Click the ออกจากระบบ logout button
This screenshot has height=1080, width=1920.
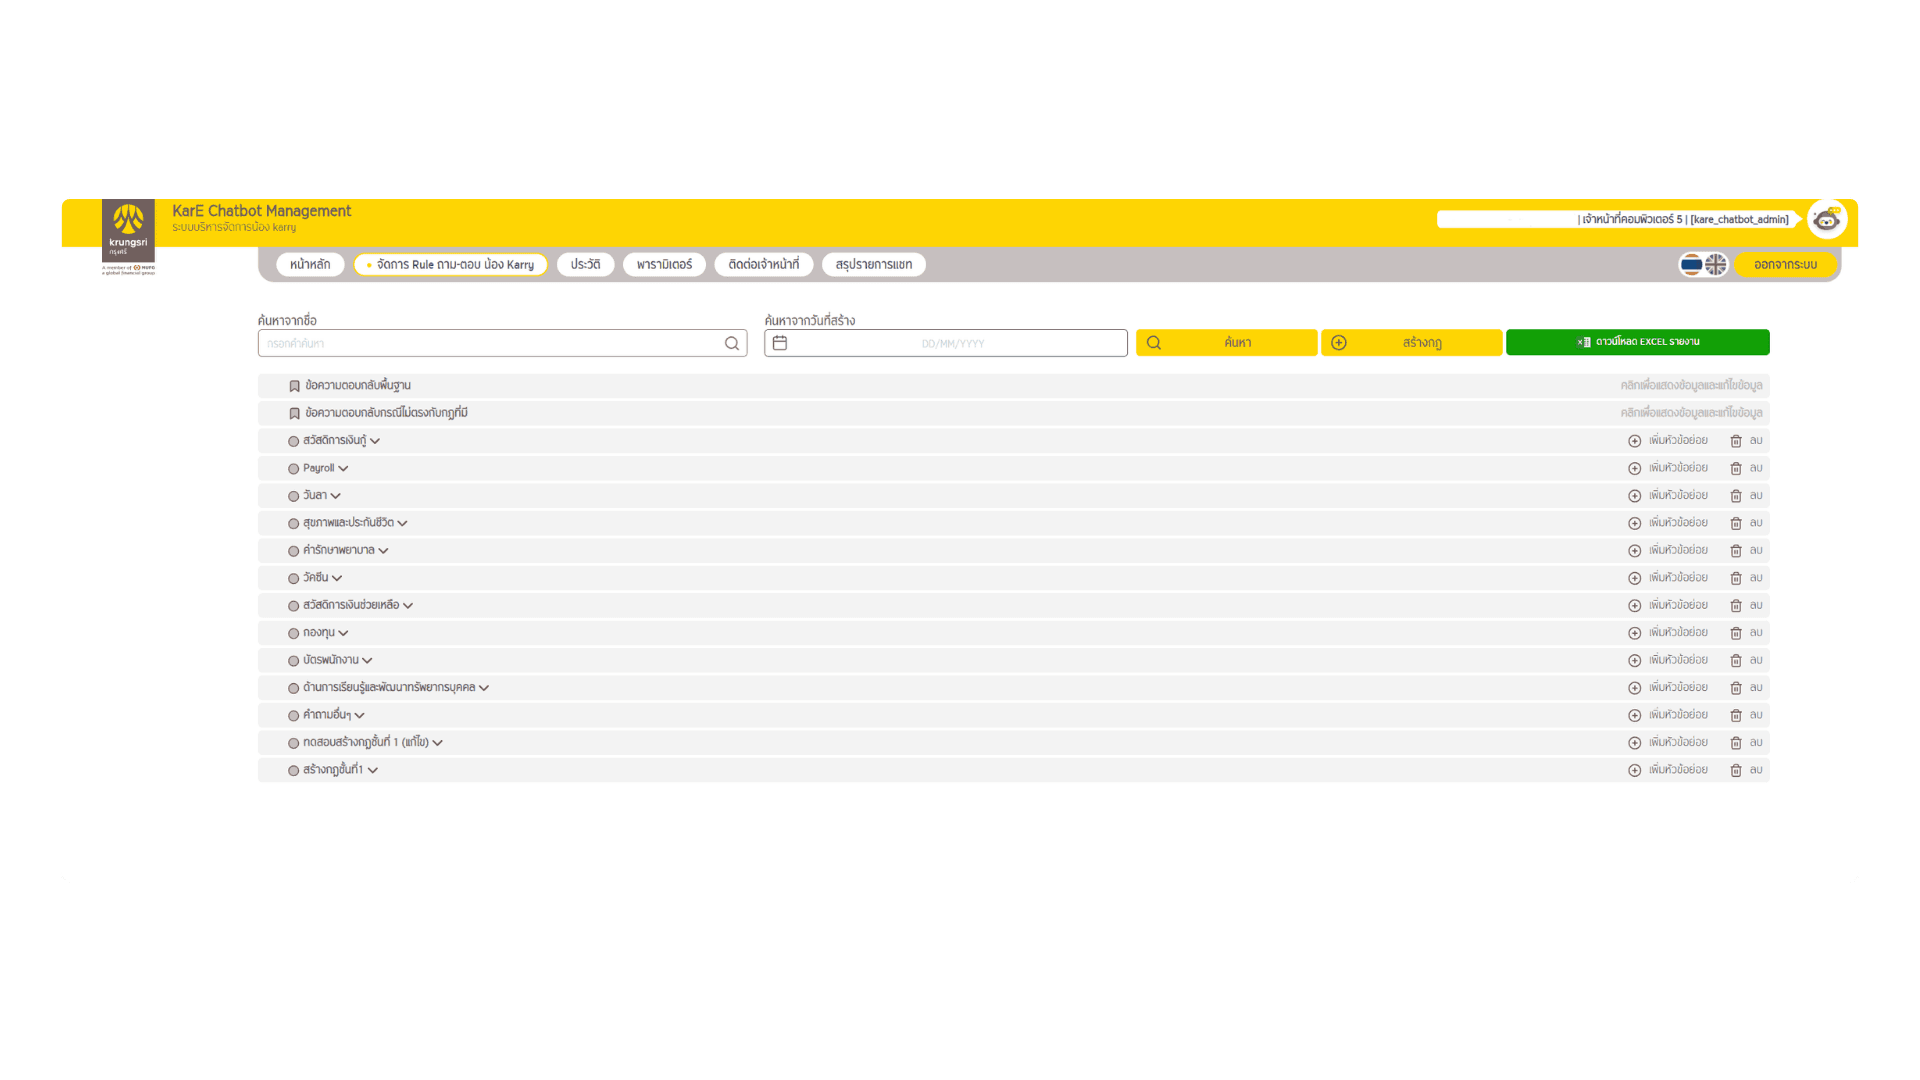(x=1785, y=264)
